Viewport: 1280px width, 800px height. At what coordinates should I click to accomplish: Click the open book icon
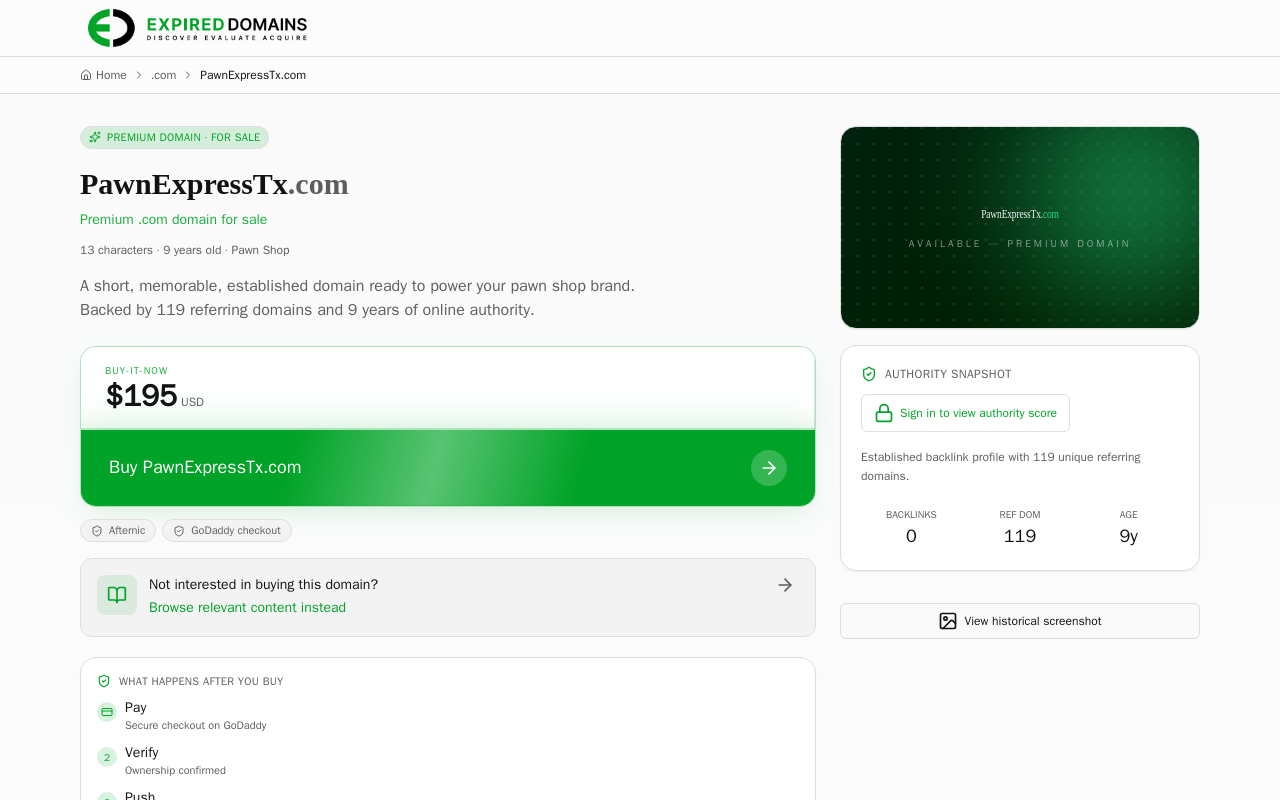tap(117, 595)
